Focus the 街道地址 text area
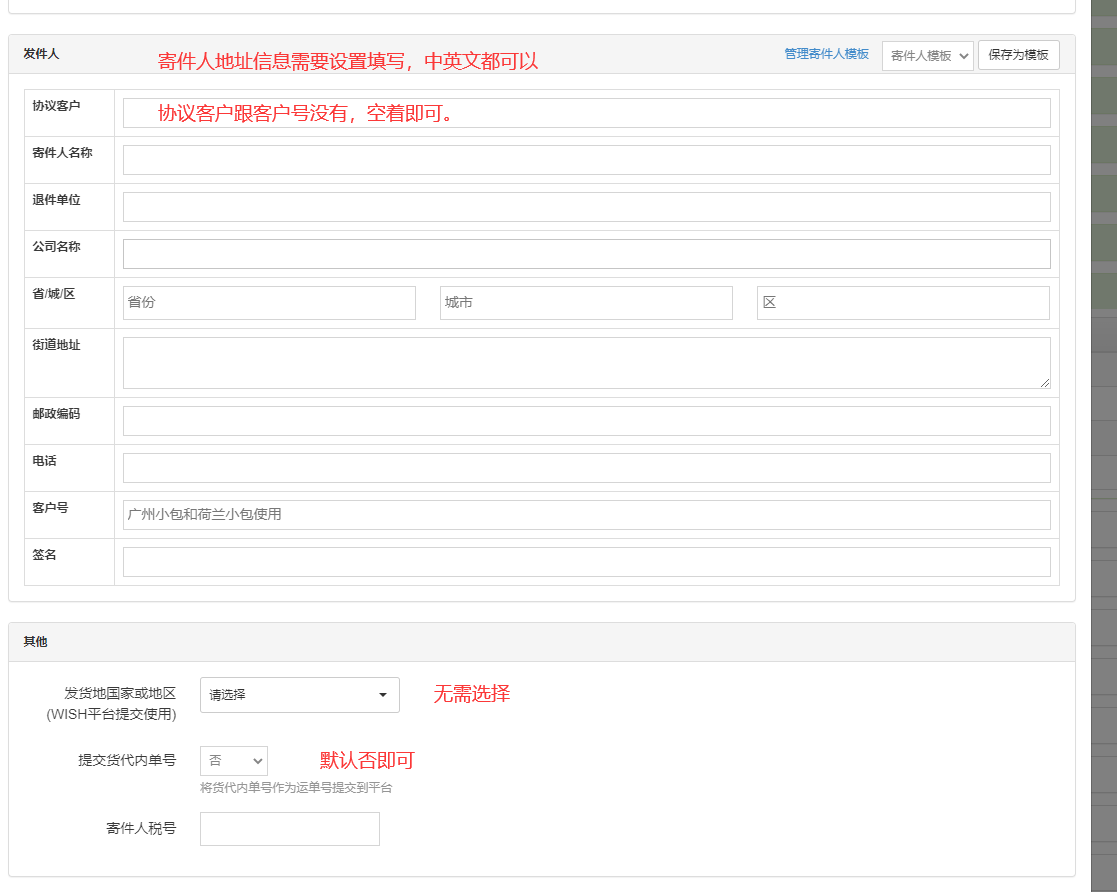The width and height of the screenshot is (1117, 892). pos(586,362)
